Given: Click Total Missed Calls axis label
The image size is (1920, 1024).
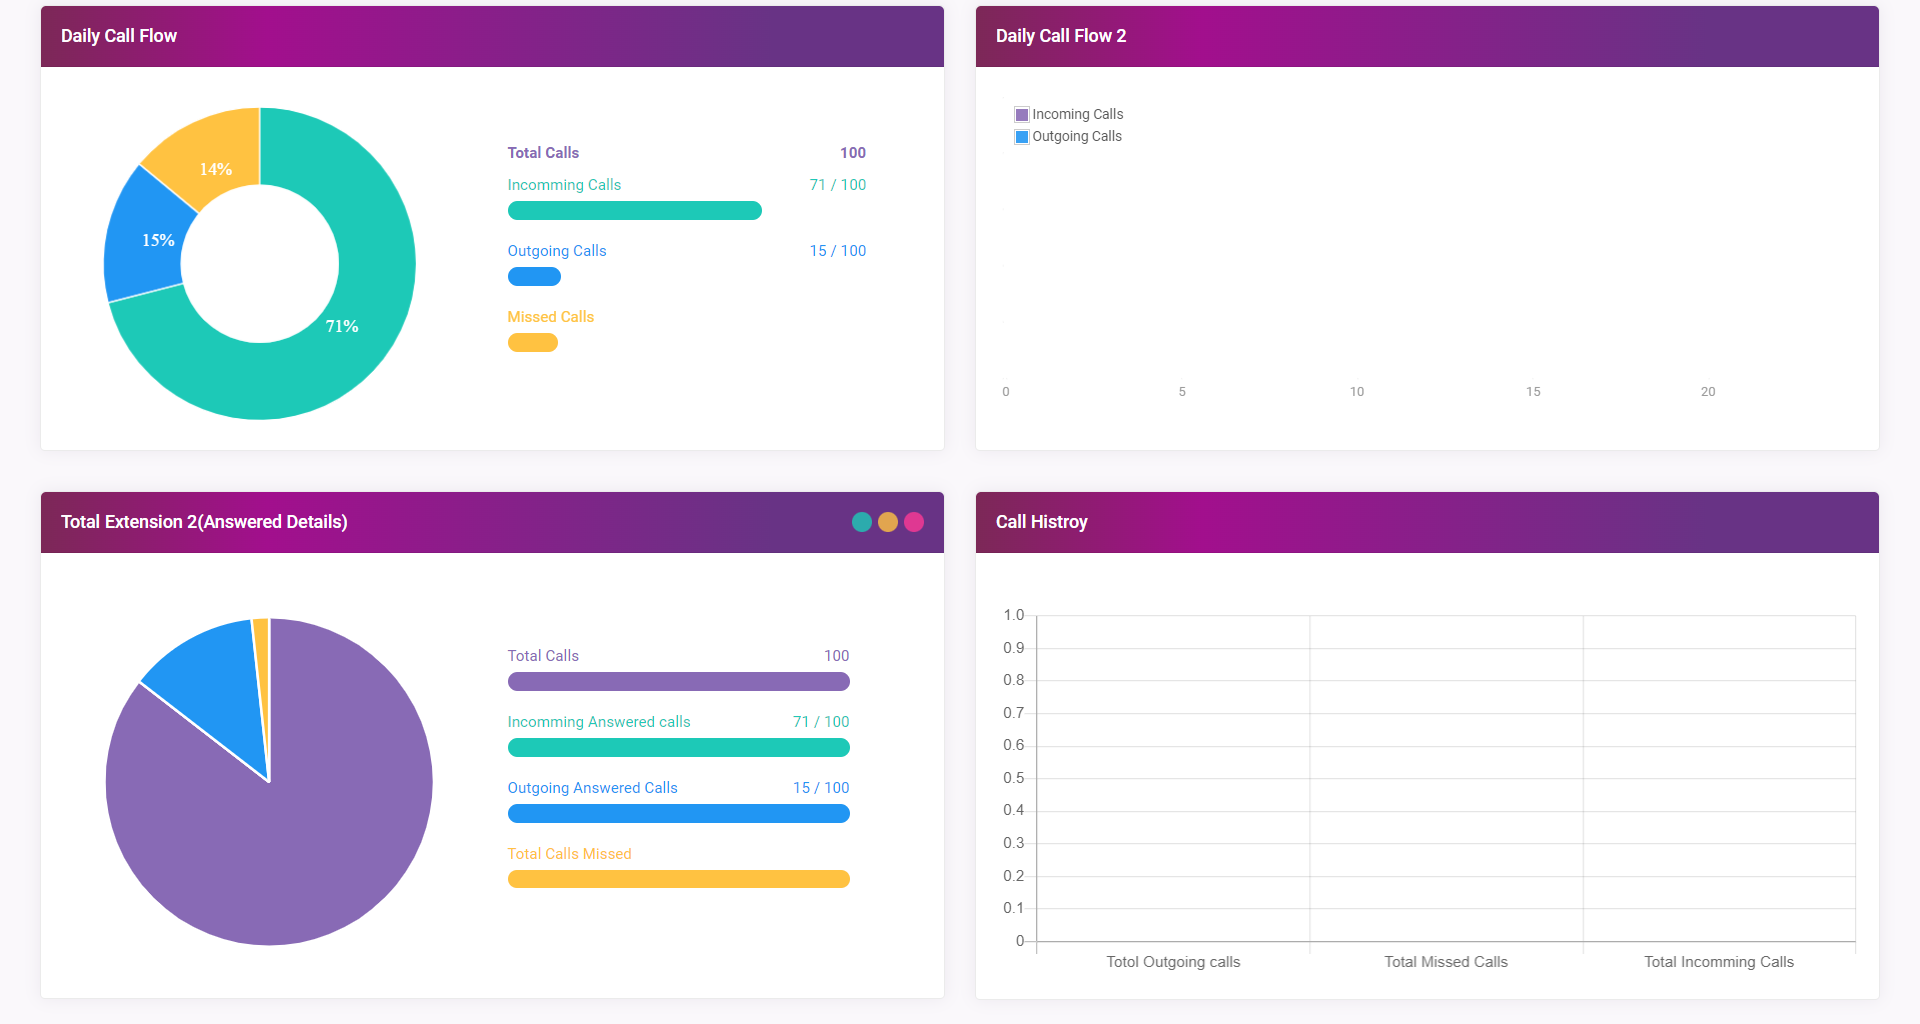Looking at the screenshot, I should click(1445, 962).
